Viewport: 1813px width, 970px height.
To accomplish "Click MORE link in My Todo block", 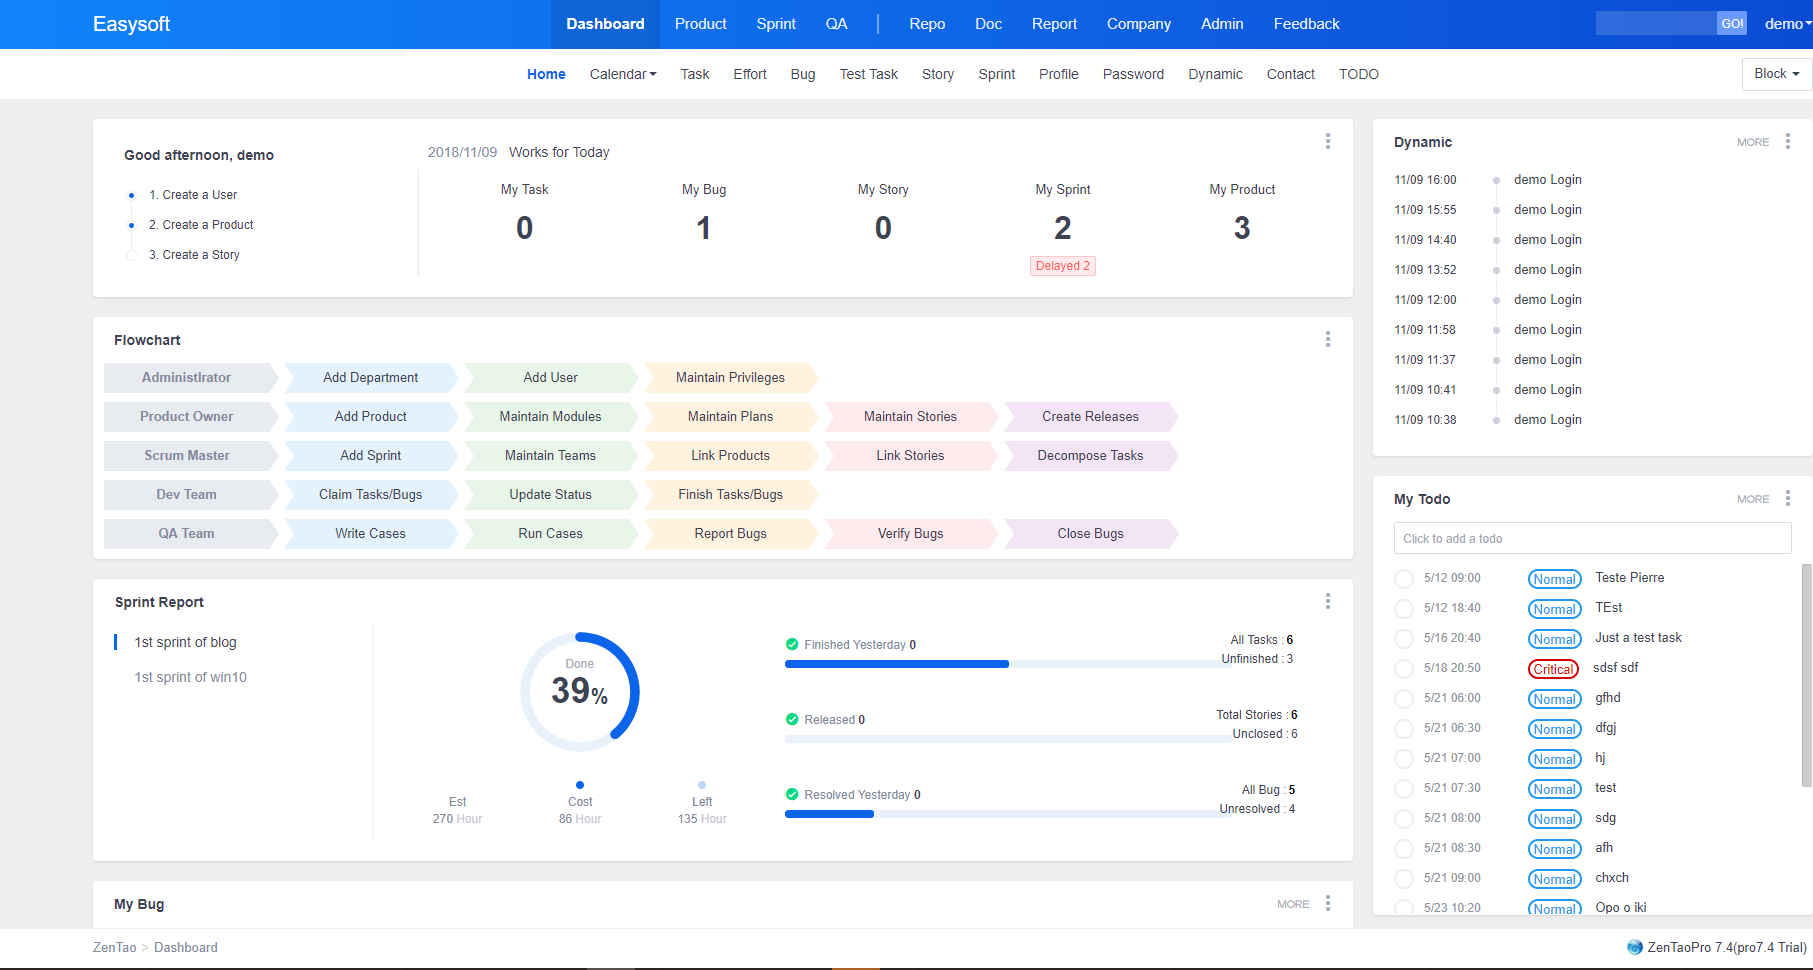I will tap(1753, 499).
